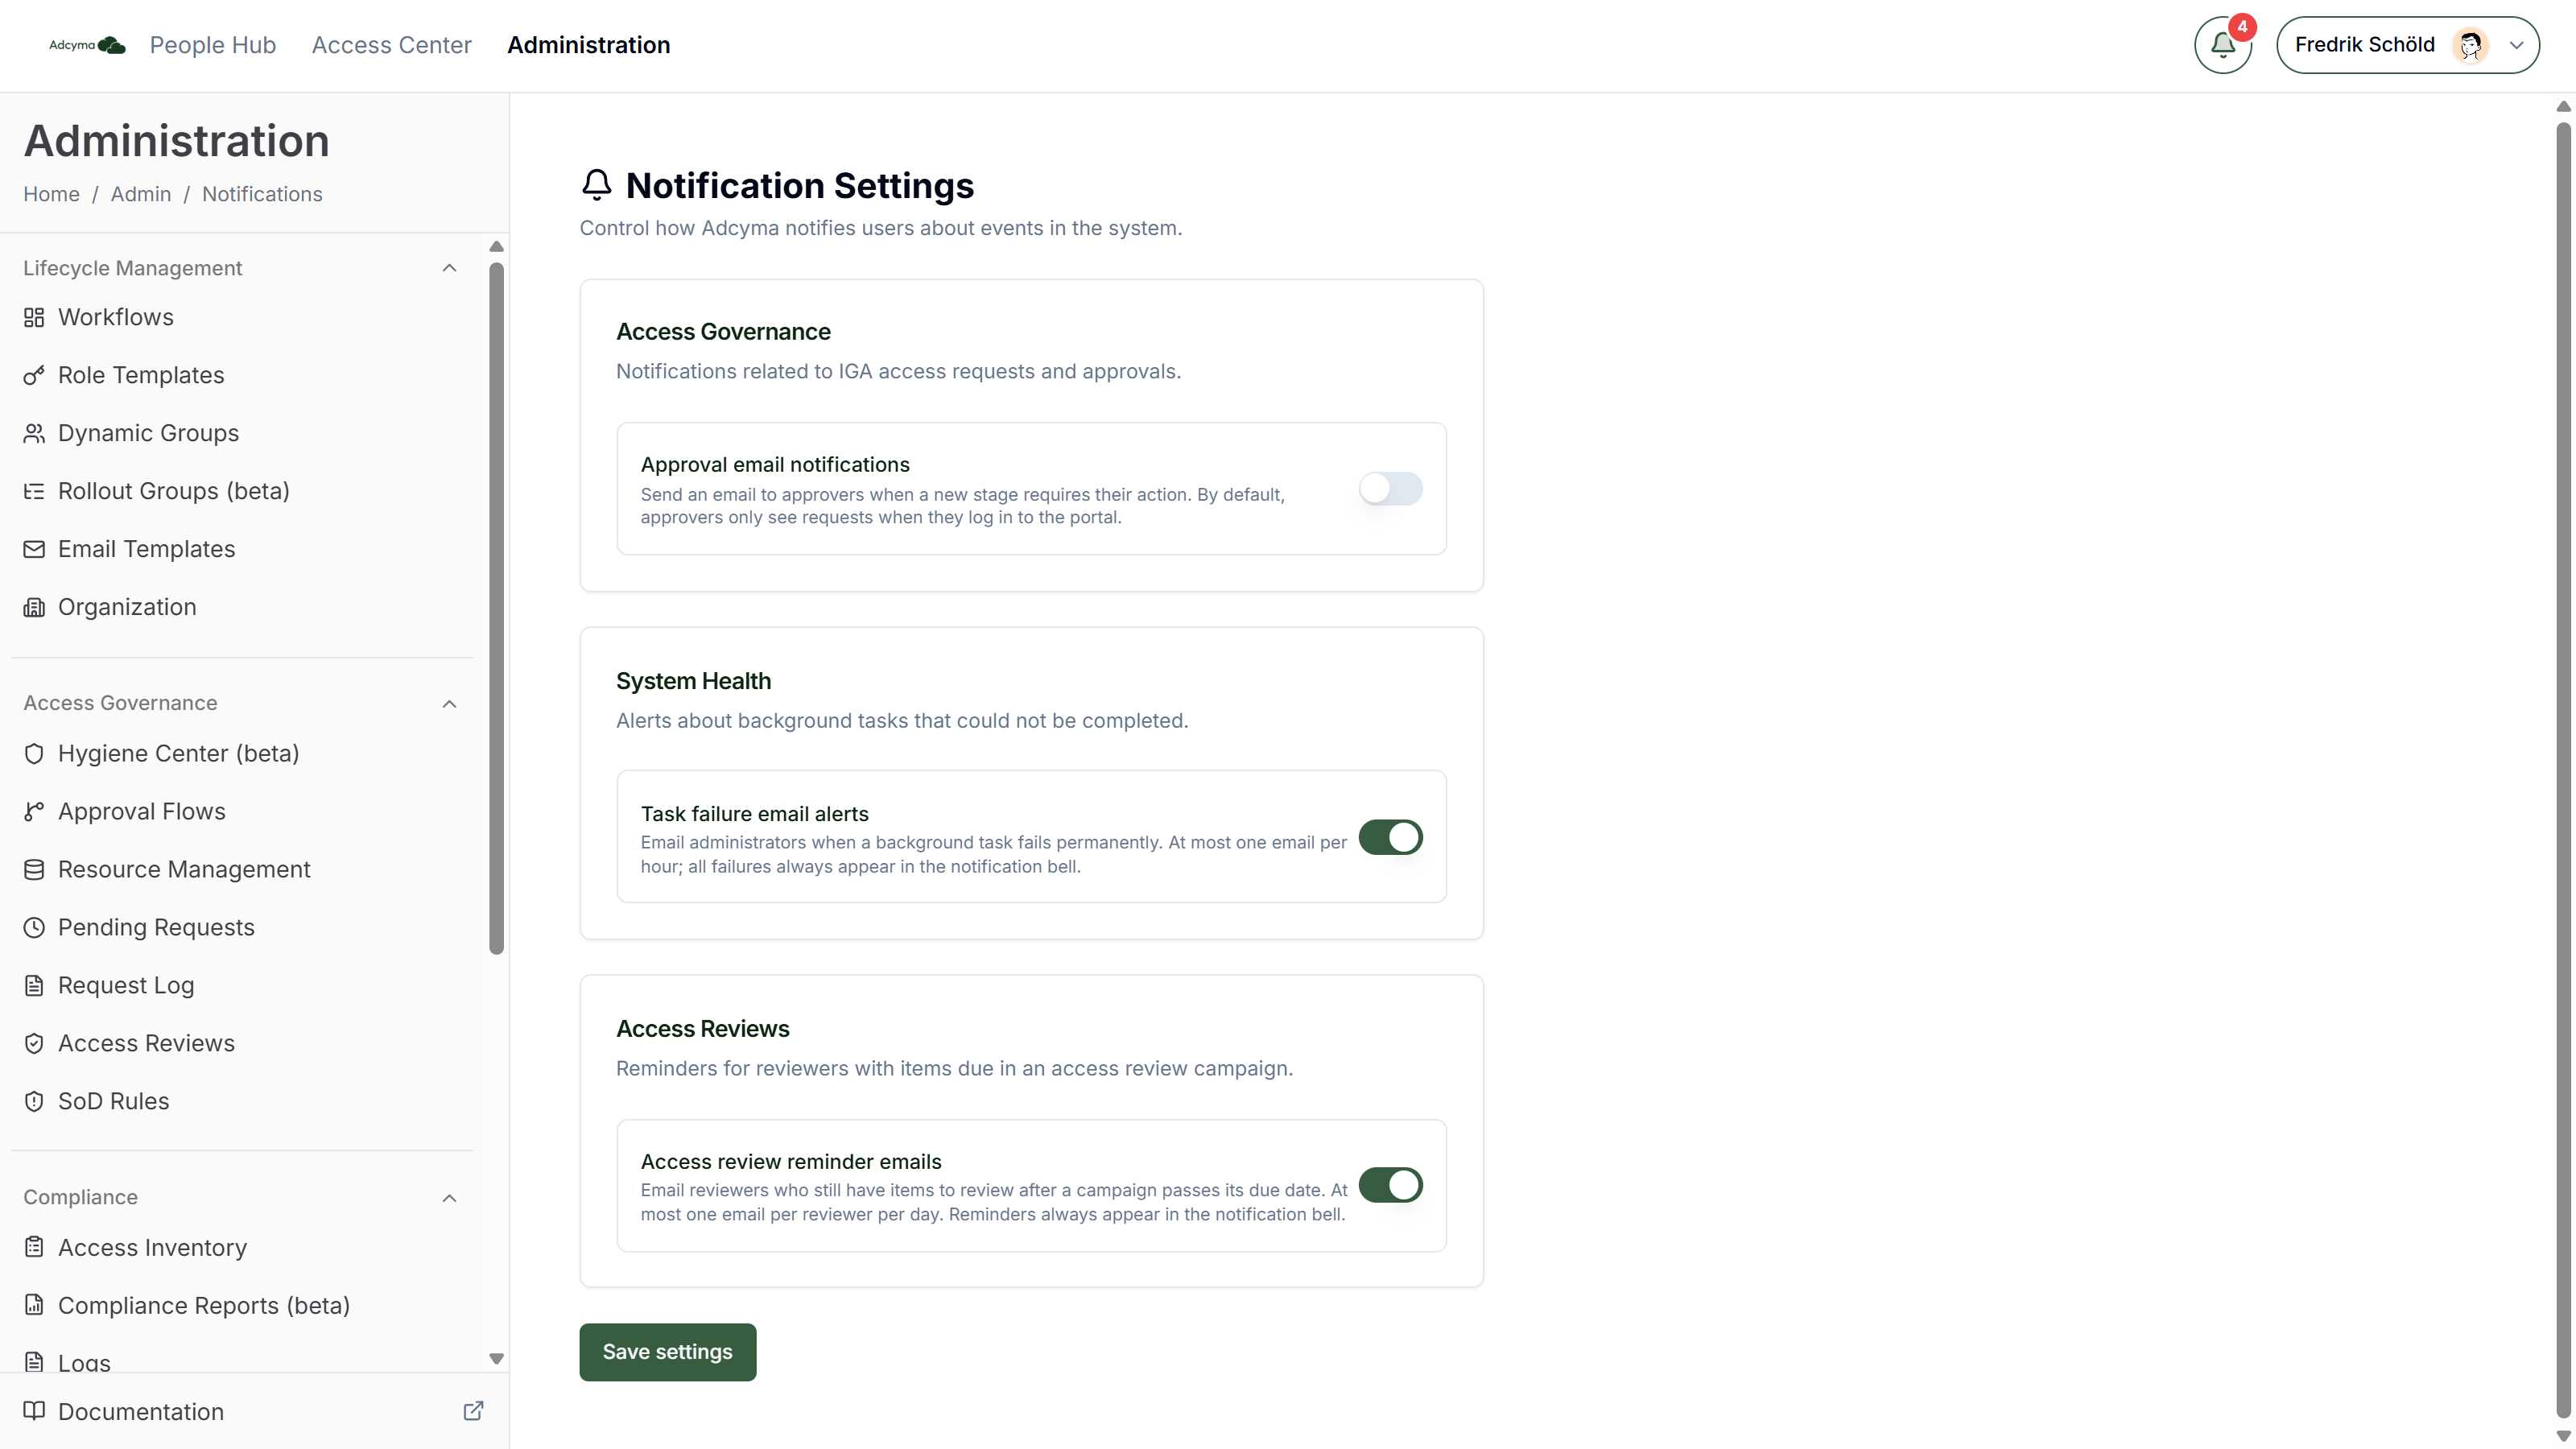Click the Adcyma cloud logo
2576x1449 pixels.
[87, 45]
